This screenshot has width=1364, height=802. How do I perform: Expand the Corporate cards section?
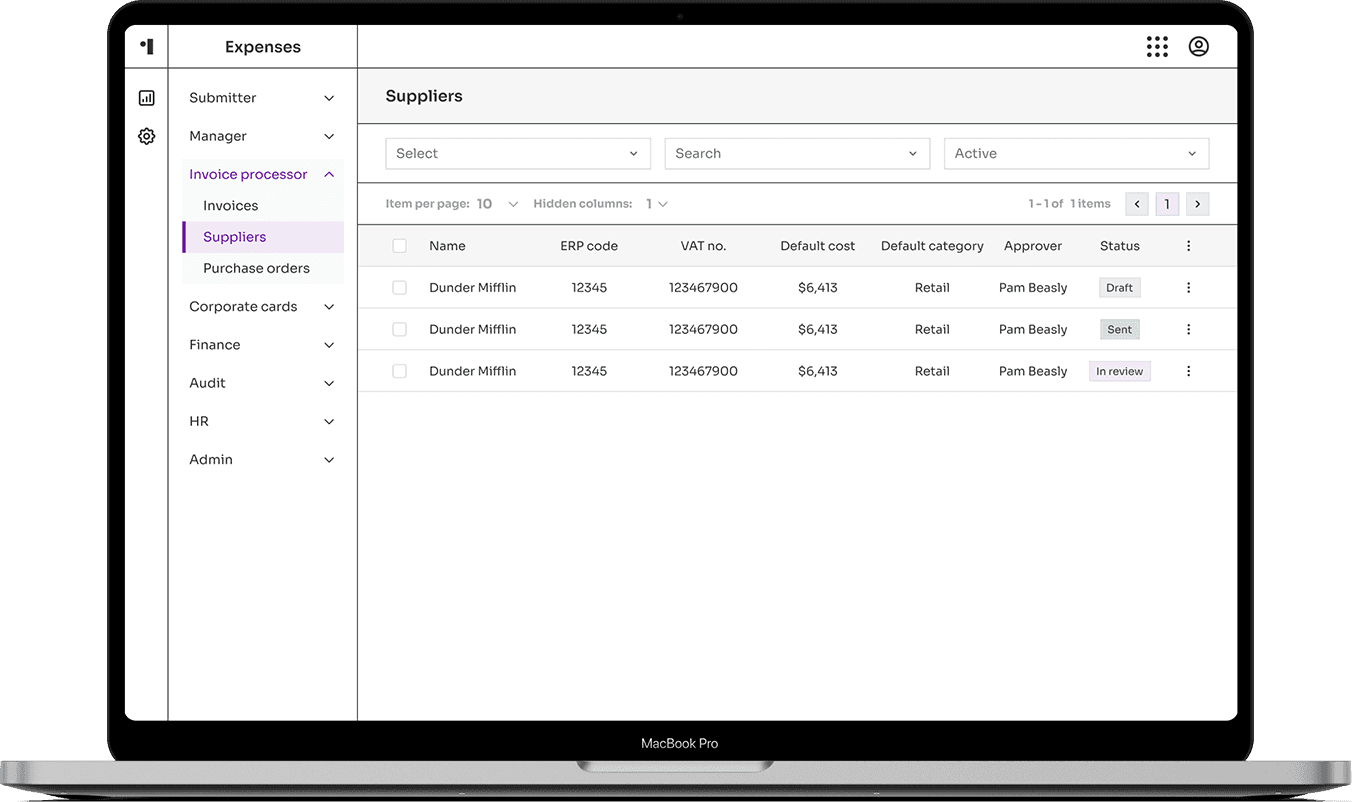coord(263,307)
